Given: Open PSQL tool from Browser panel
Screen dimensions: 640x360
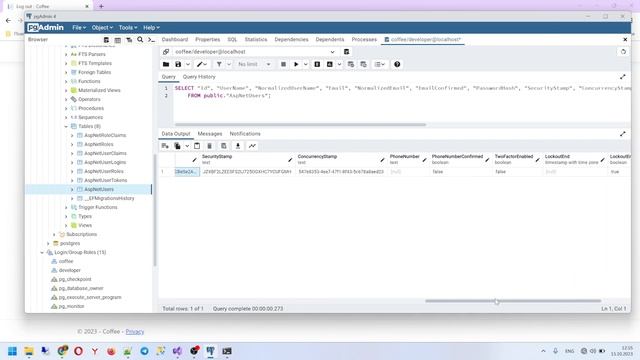Looking at the screenshot, I should point(151,40).
